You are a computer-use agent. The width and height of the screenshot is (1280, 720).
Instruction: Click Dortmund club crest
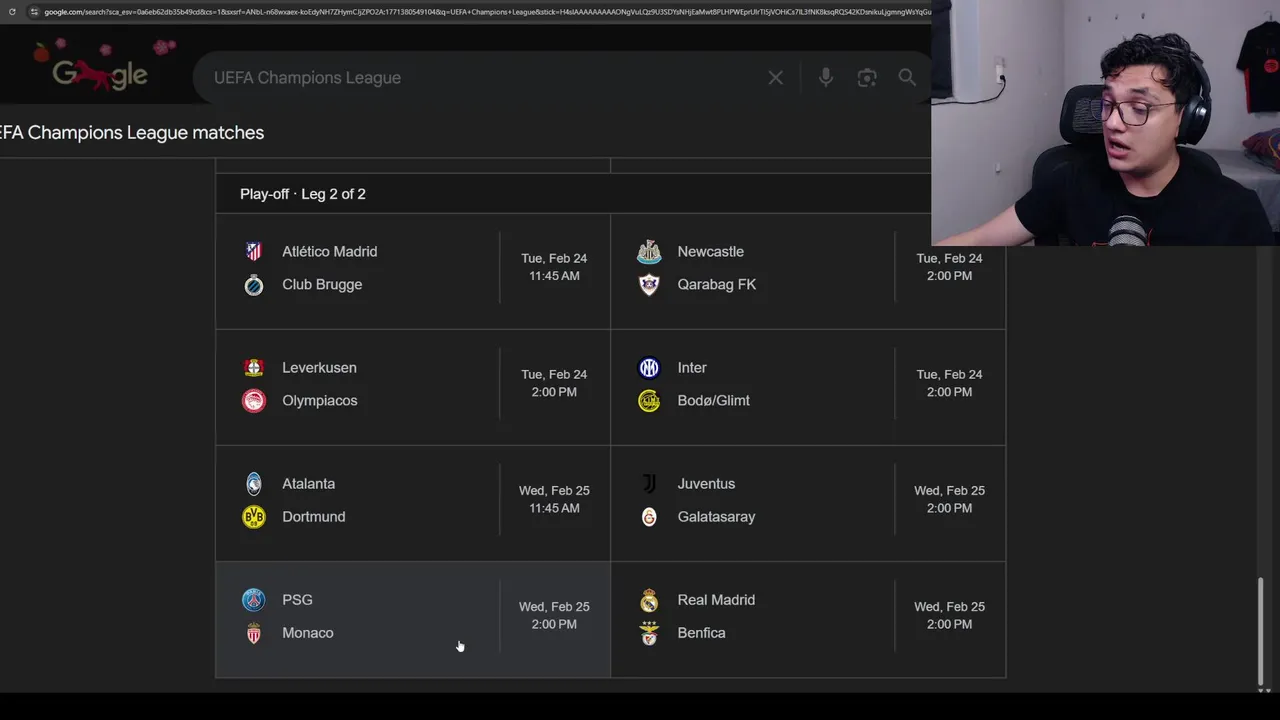pos(254,517)
